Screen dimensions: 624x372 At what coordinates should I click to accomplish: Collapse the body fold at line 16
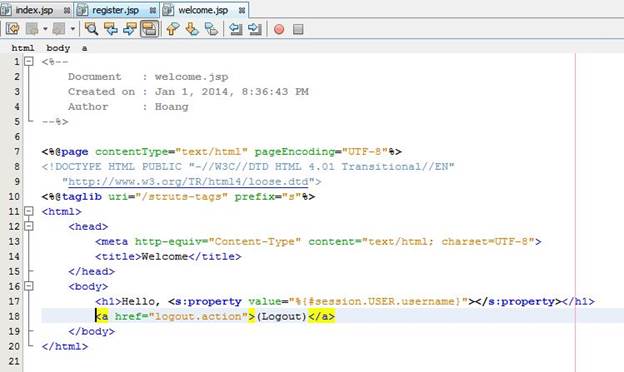tap(29, 286)
